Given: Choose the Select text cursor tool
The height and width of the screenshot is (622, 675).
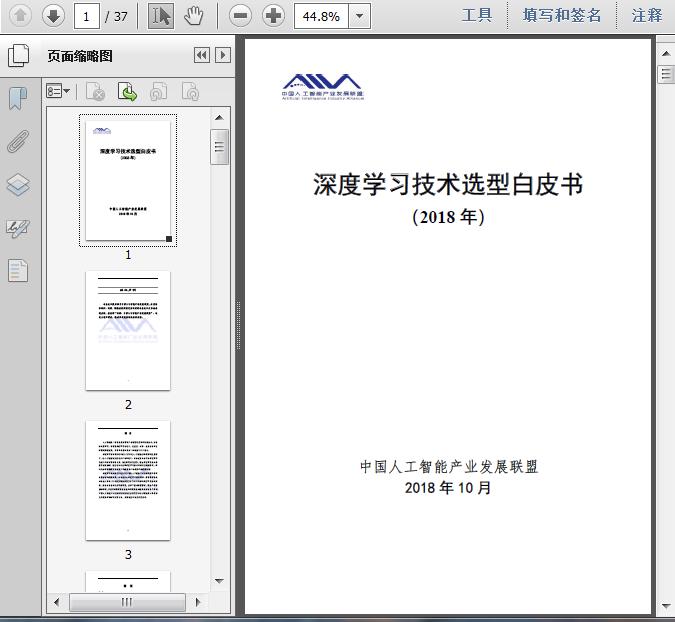Looking at the screenshot, I should tap(161, 16).
